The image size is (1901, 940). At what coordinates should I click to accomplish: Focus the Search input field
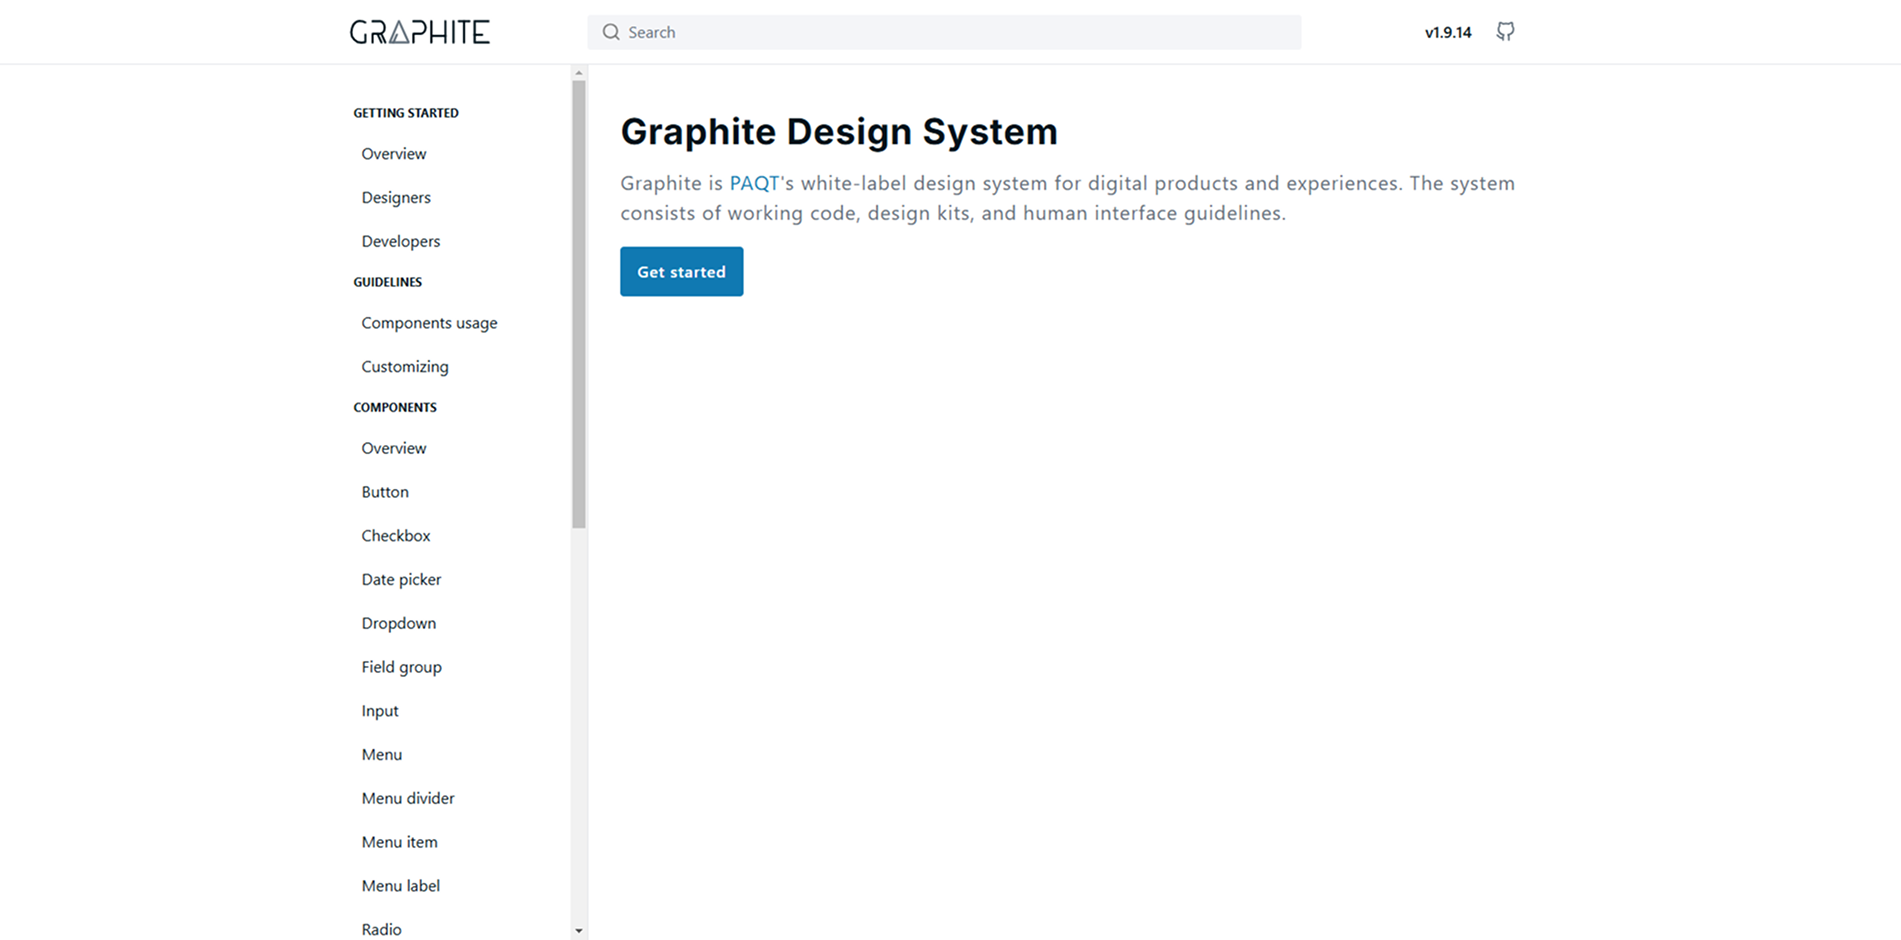[944, 32]
